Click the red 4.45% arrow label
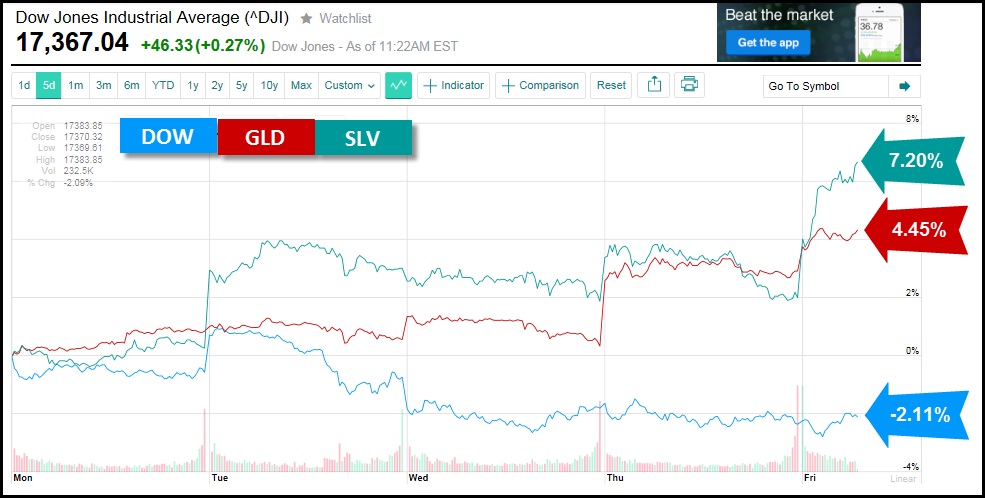 pyautogui.click(x=914, y=229)
